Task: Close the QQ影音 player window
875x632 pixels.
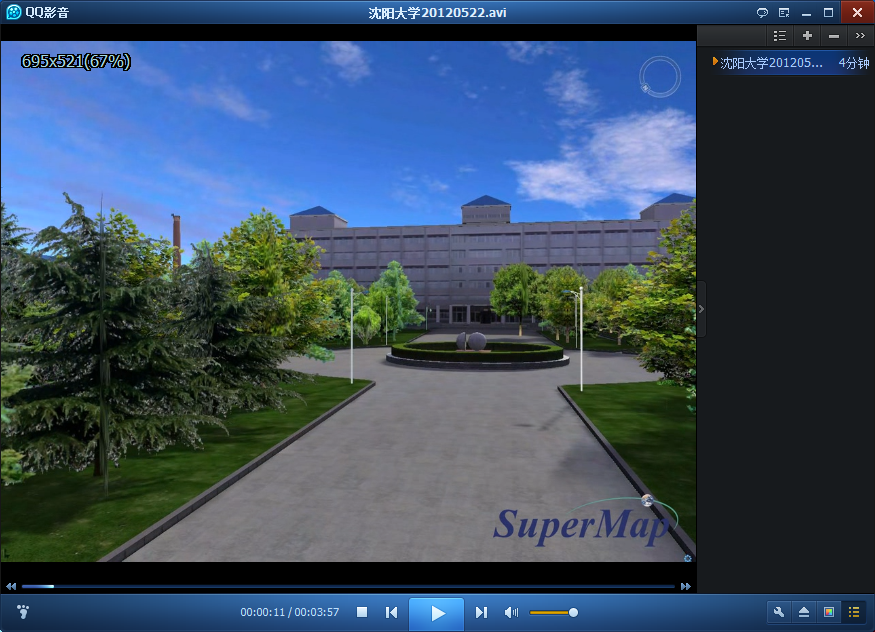Action: pyautogui.click(x=857, y=12)
